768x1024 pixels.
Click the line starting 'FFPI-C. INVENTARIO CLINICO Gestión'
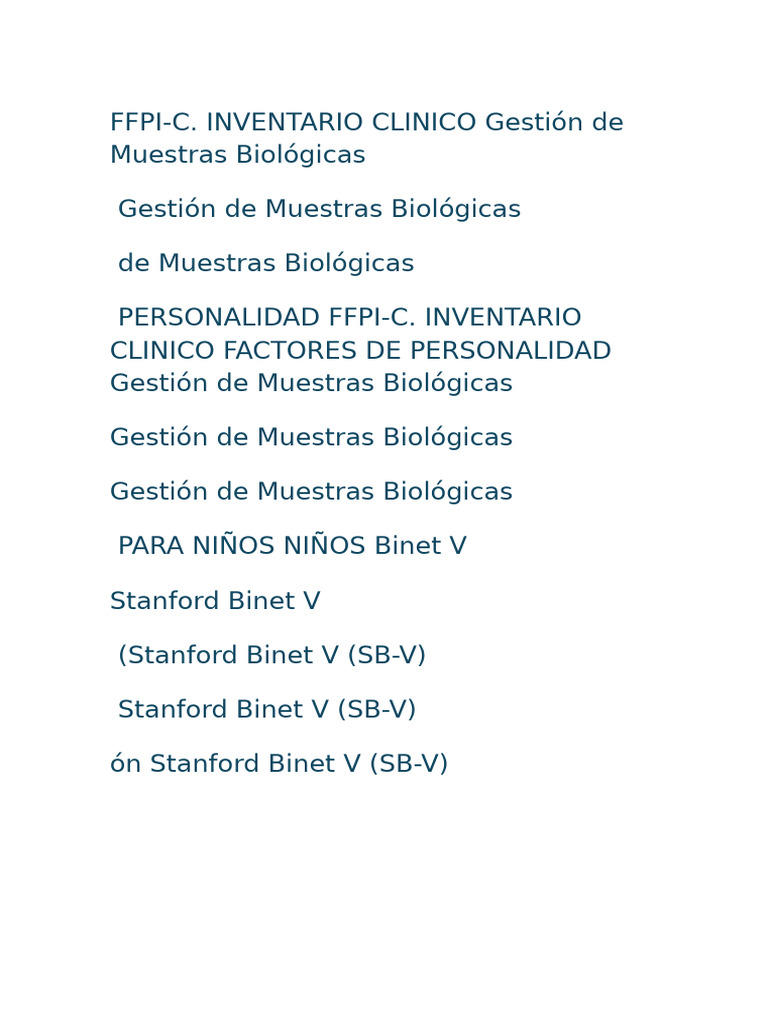(x=366, y=122)
